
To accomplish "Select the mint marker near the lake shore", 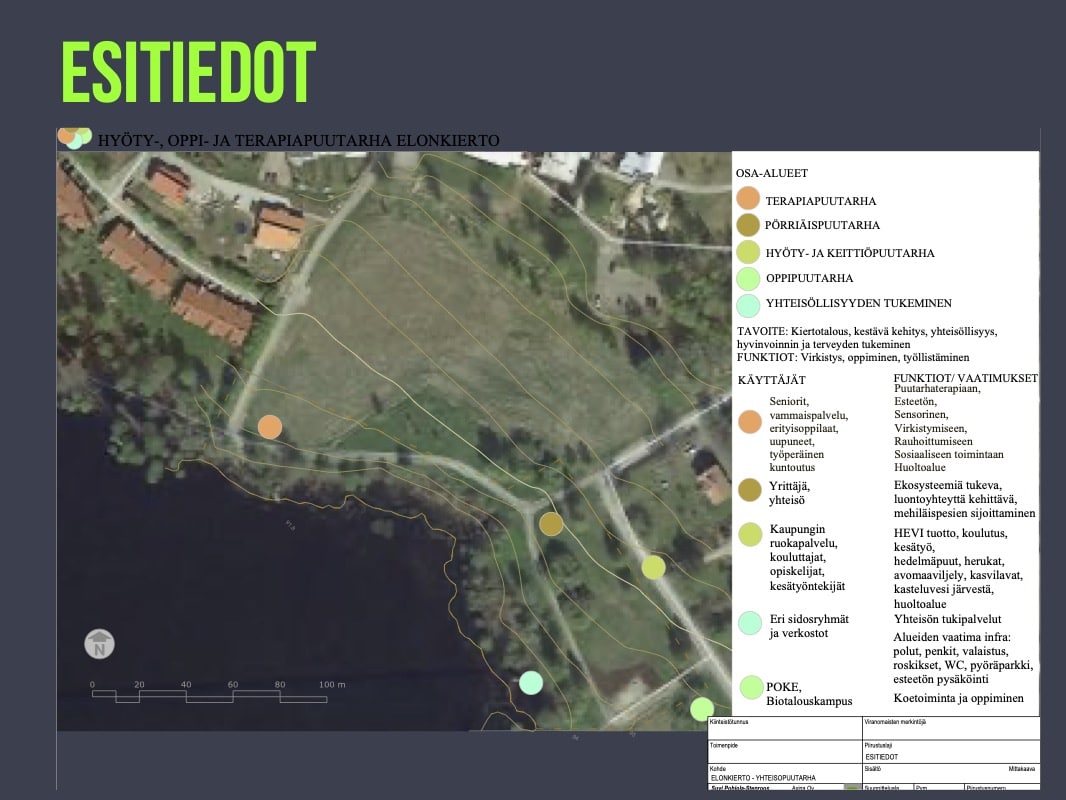I will [x=531, y=682].
